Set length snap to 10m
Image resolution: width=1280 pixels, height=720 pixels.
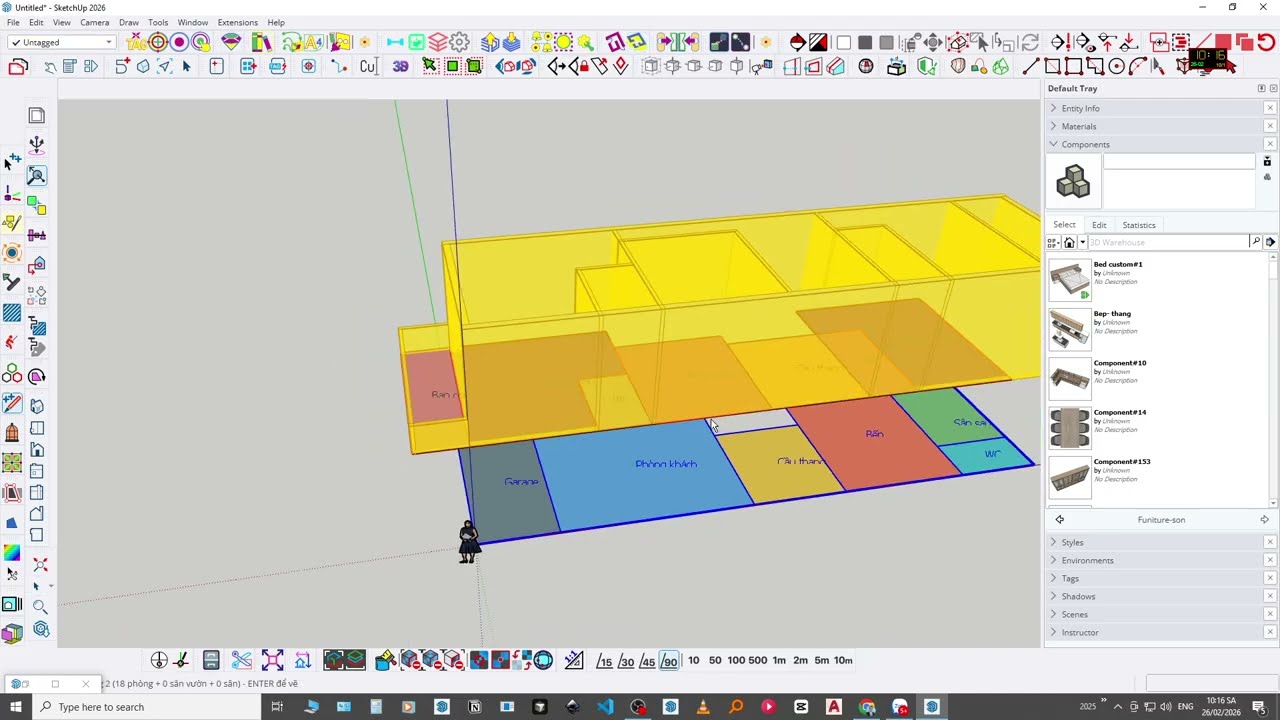point(843,660)
